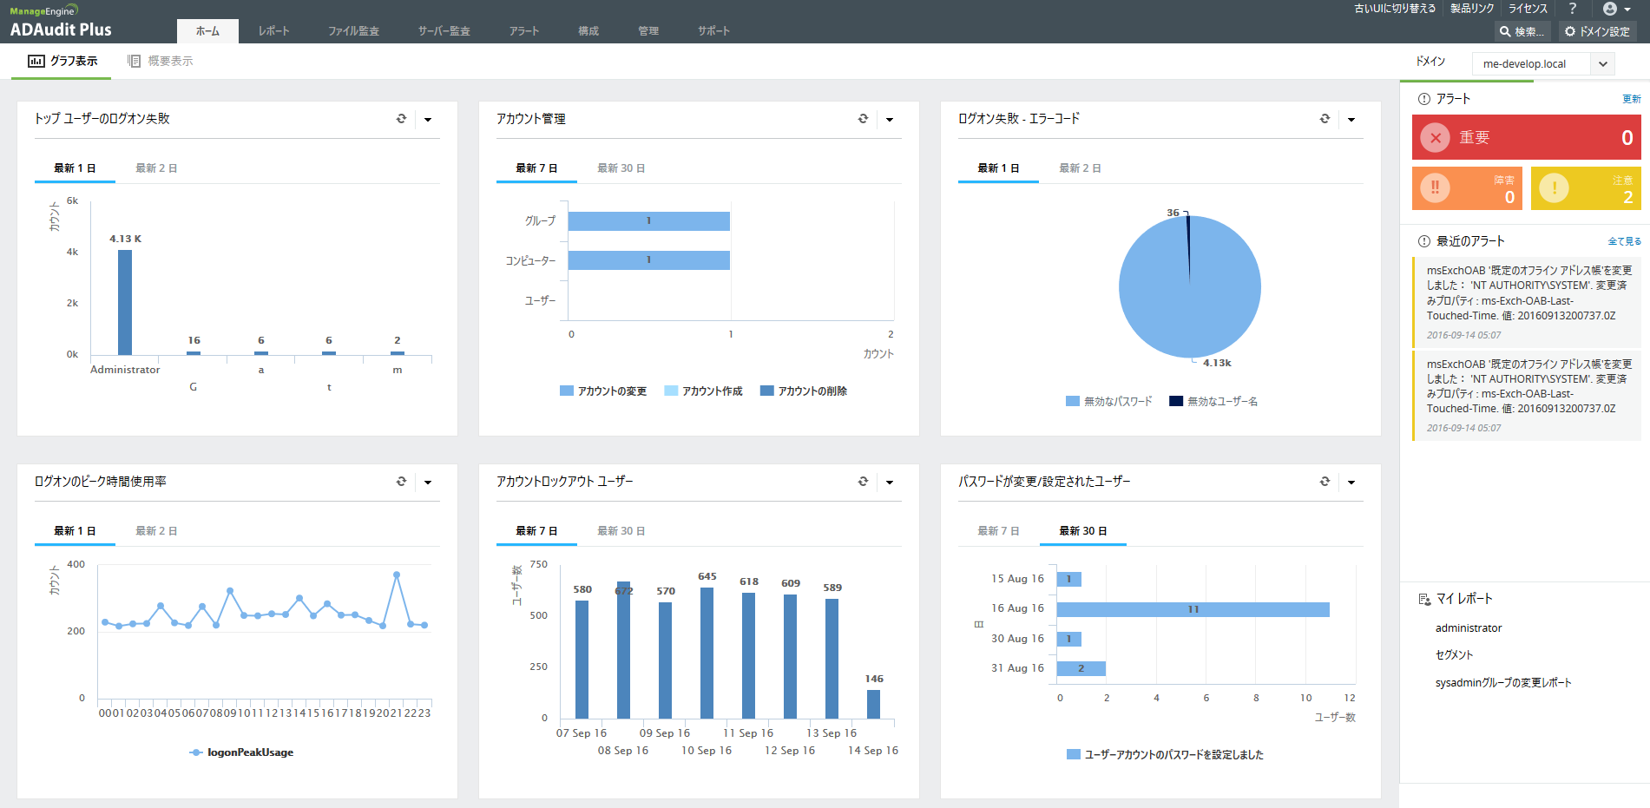
Task: Refresh the アカウント管理 widget
Action: click(863, 119)
